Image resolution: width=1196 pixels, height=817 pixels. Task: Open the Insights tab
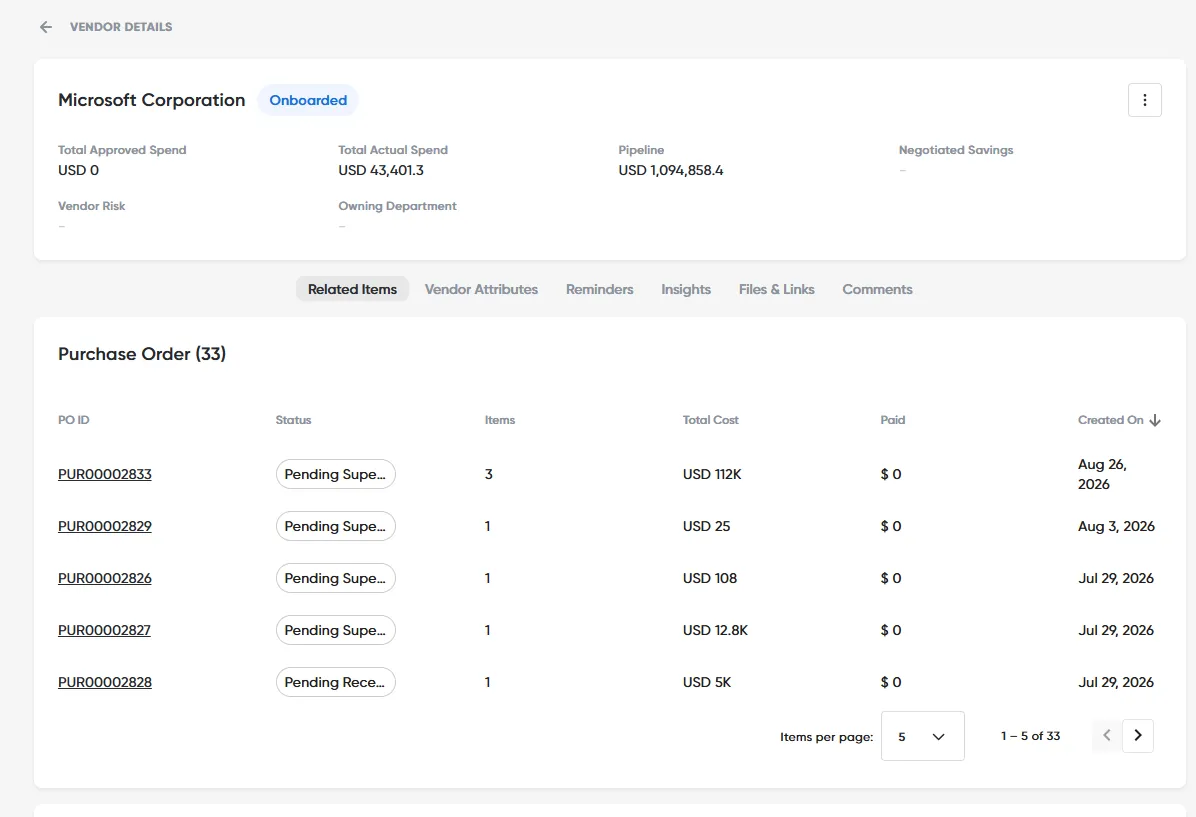(686, 289)
